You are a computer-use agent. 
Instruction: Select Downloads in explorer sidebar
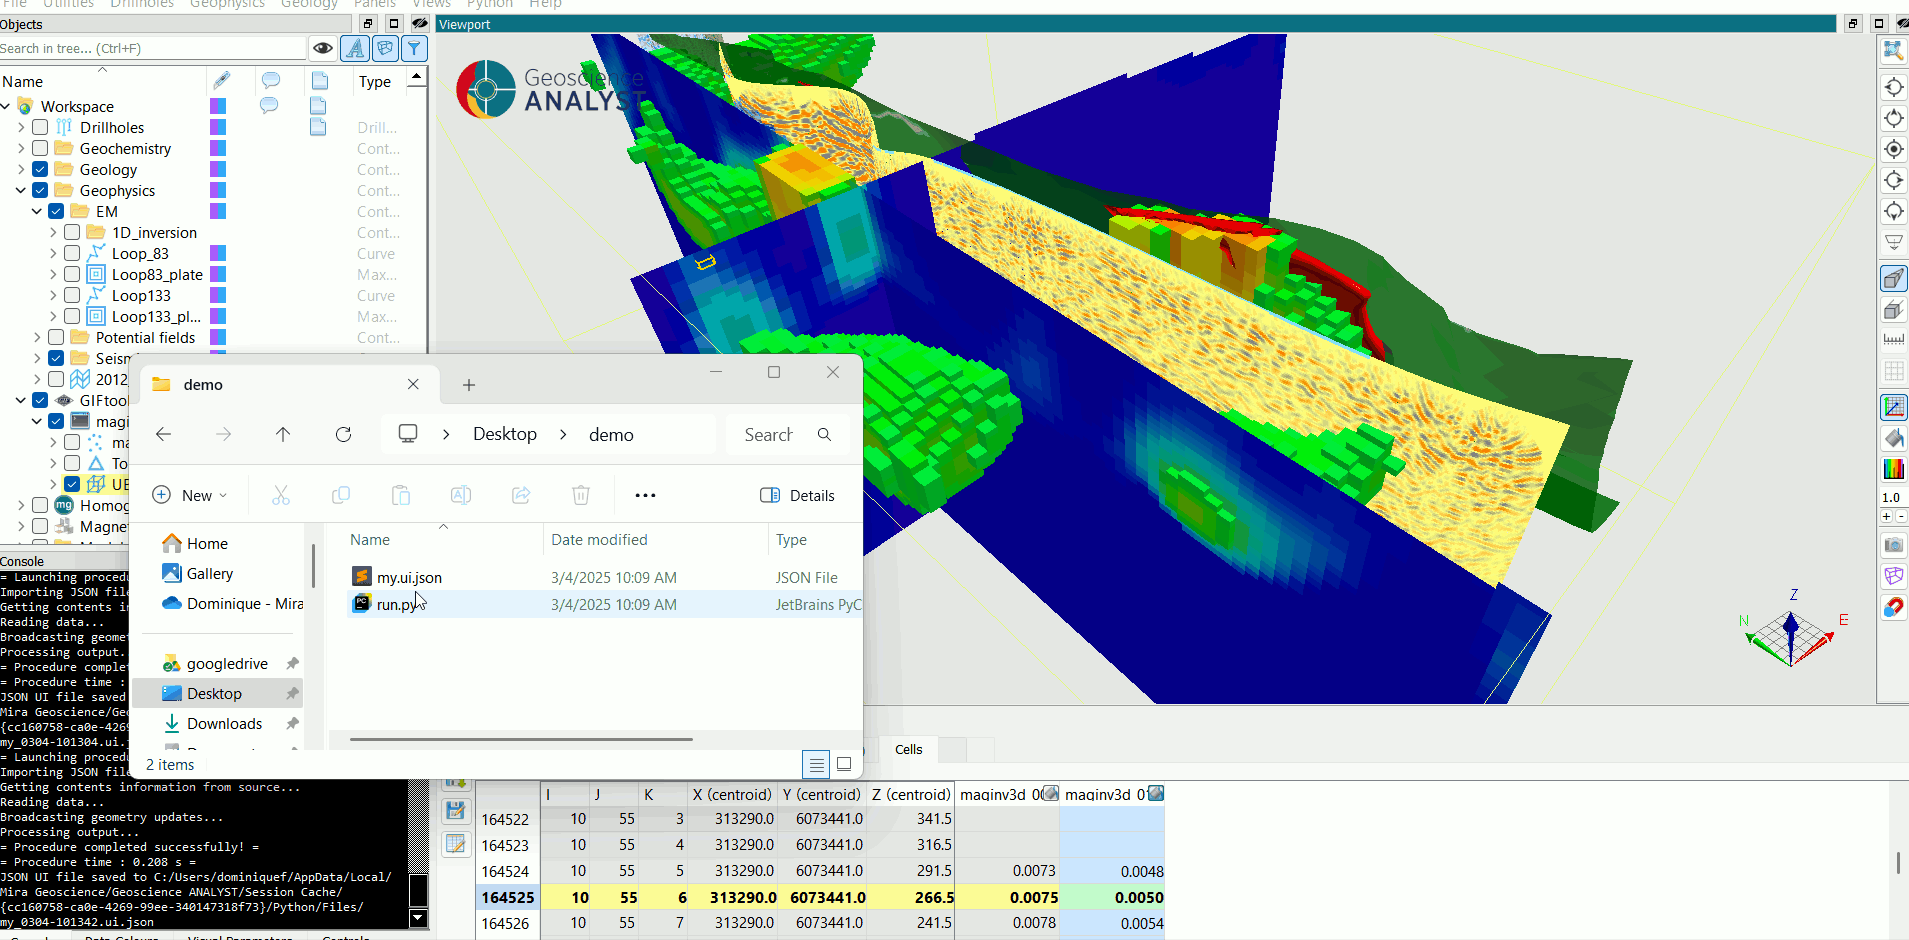pos(224,723)
